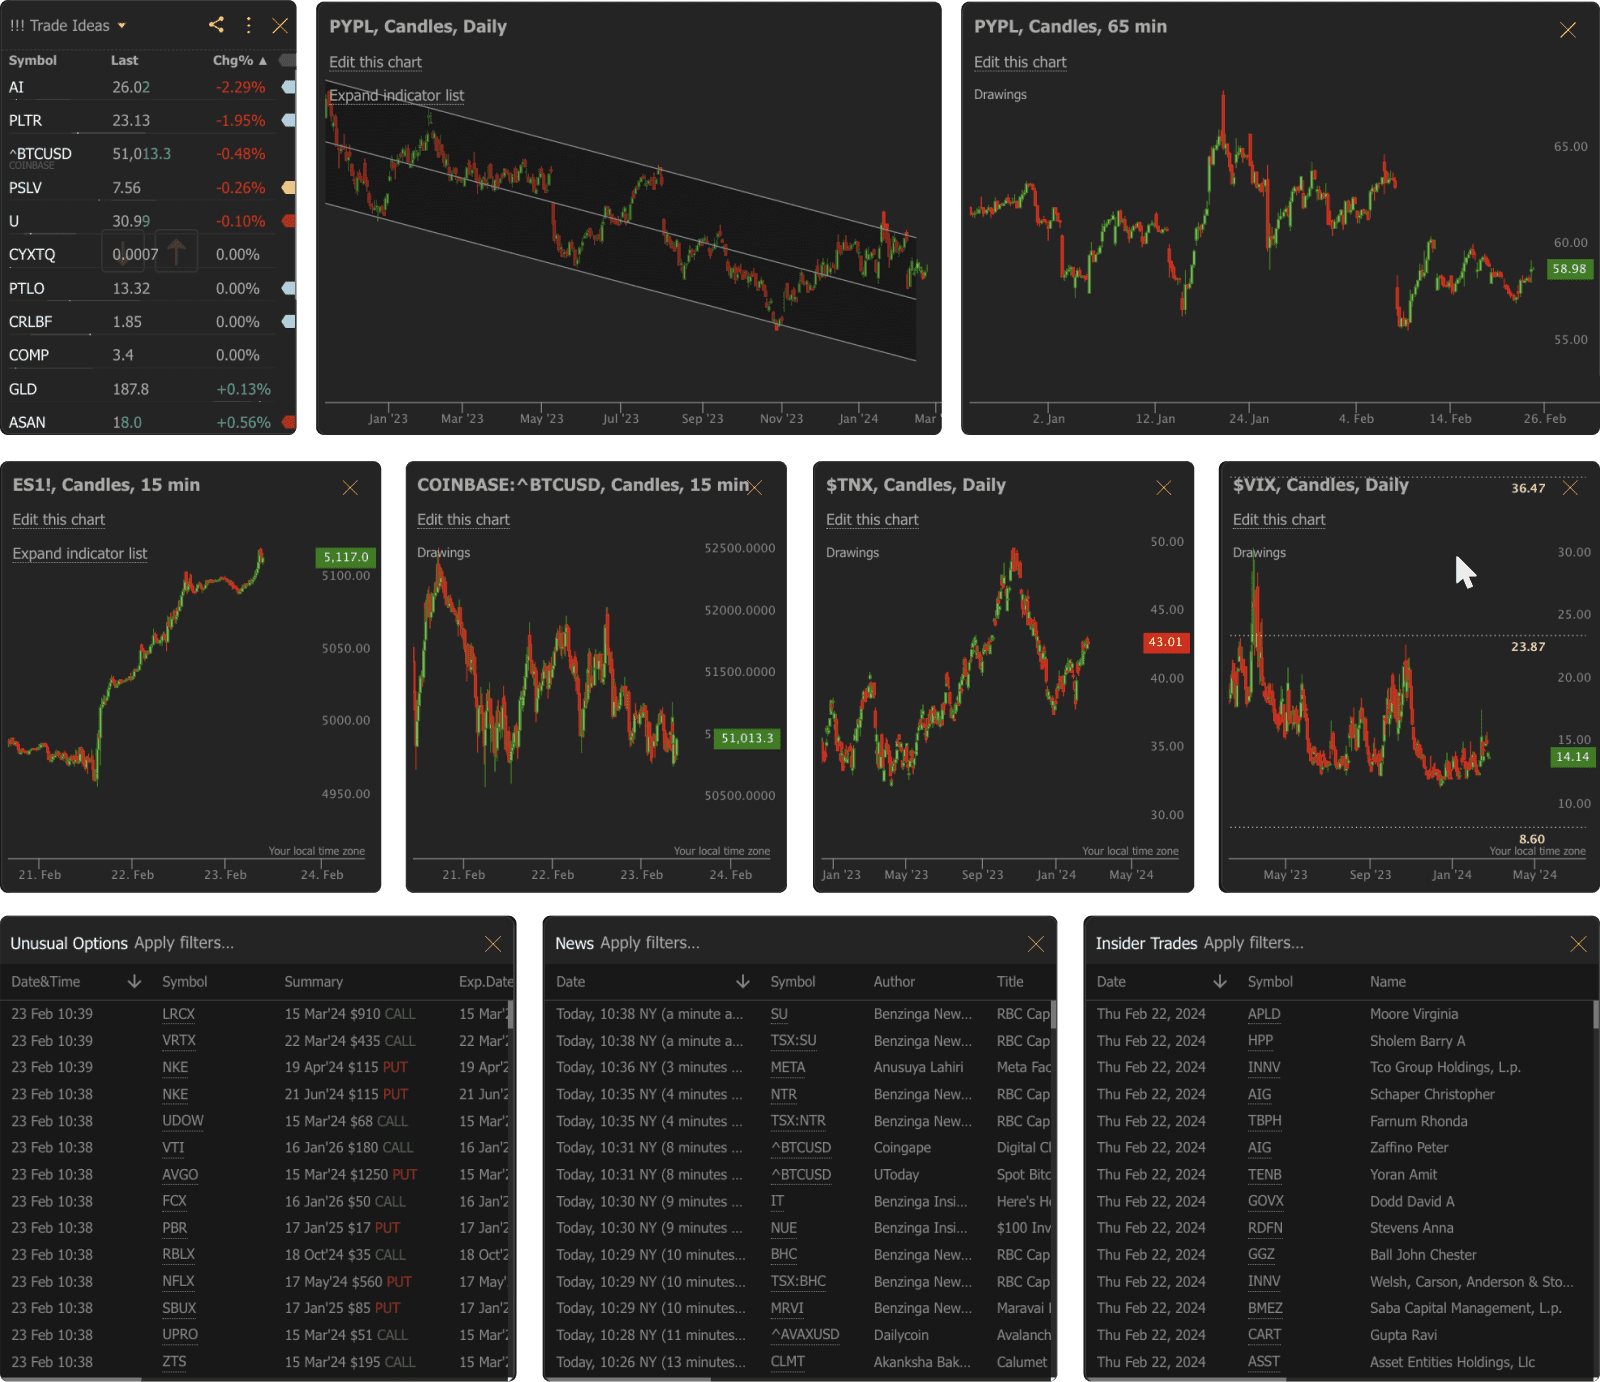Image resolution: width=1600 pixels, height=1382 pixels.
Task: Expand indicator list on PYPL daily chart
Action: click(x=396, y=95)
